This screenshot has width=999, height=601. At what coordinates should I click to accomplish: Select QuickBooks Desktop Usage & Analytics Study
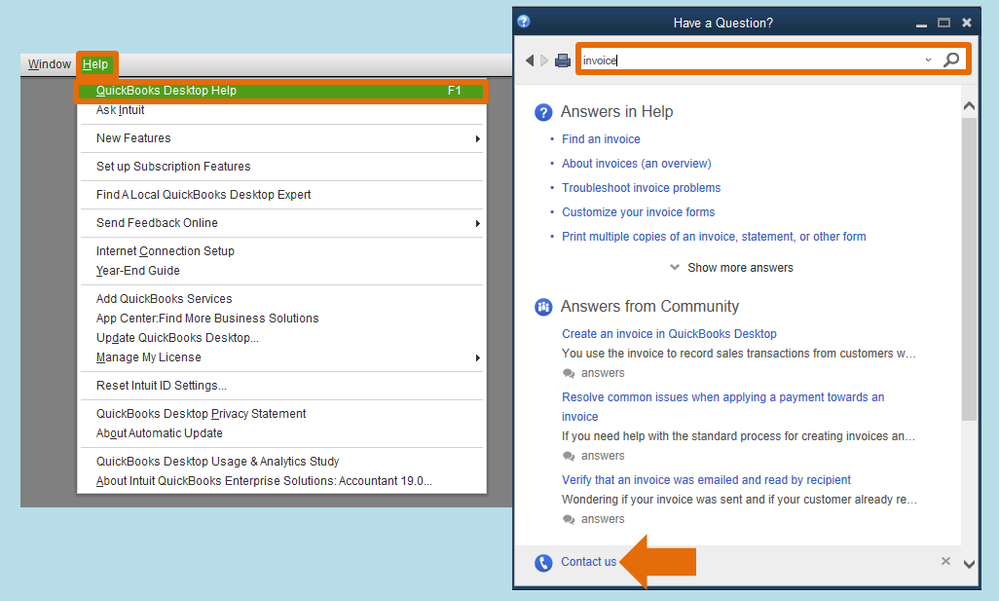pyautogui.click(x=282, y=461)
